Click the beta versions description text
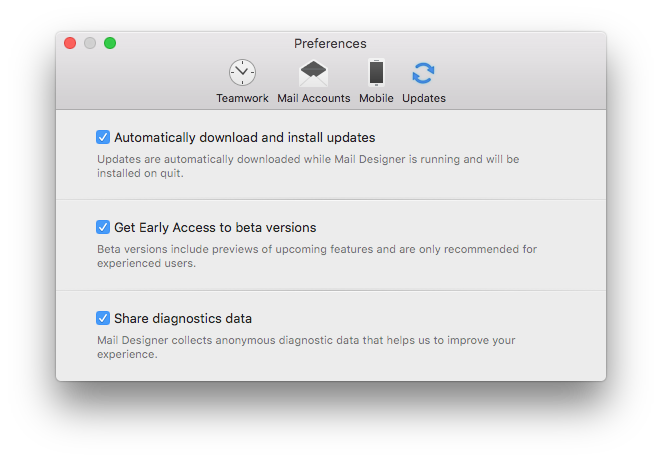Viewport: 662px width, 461px height. tap(317, 256)
